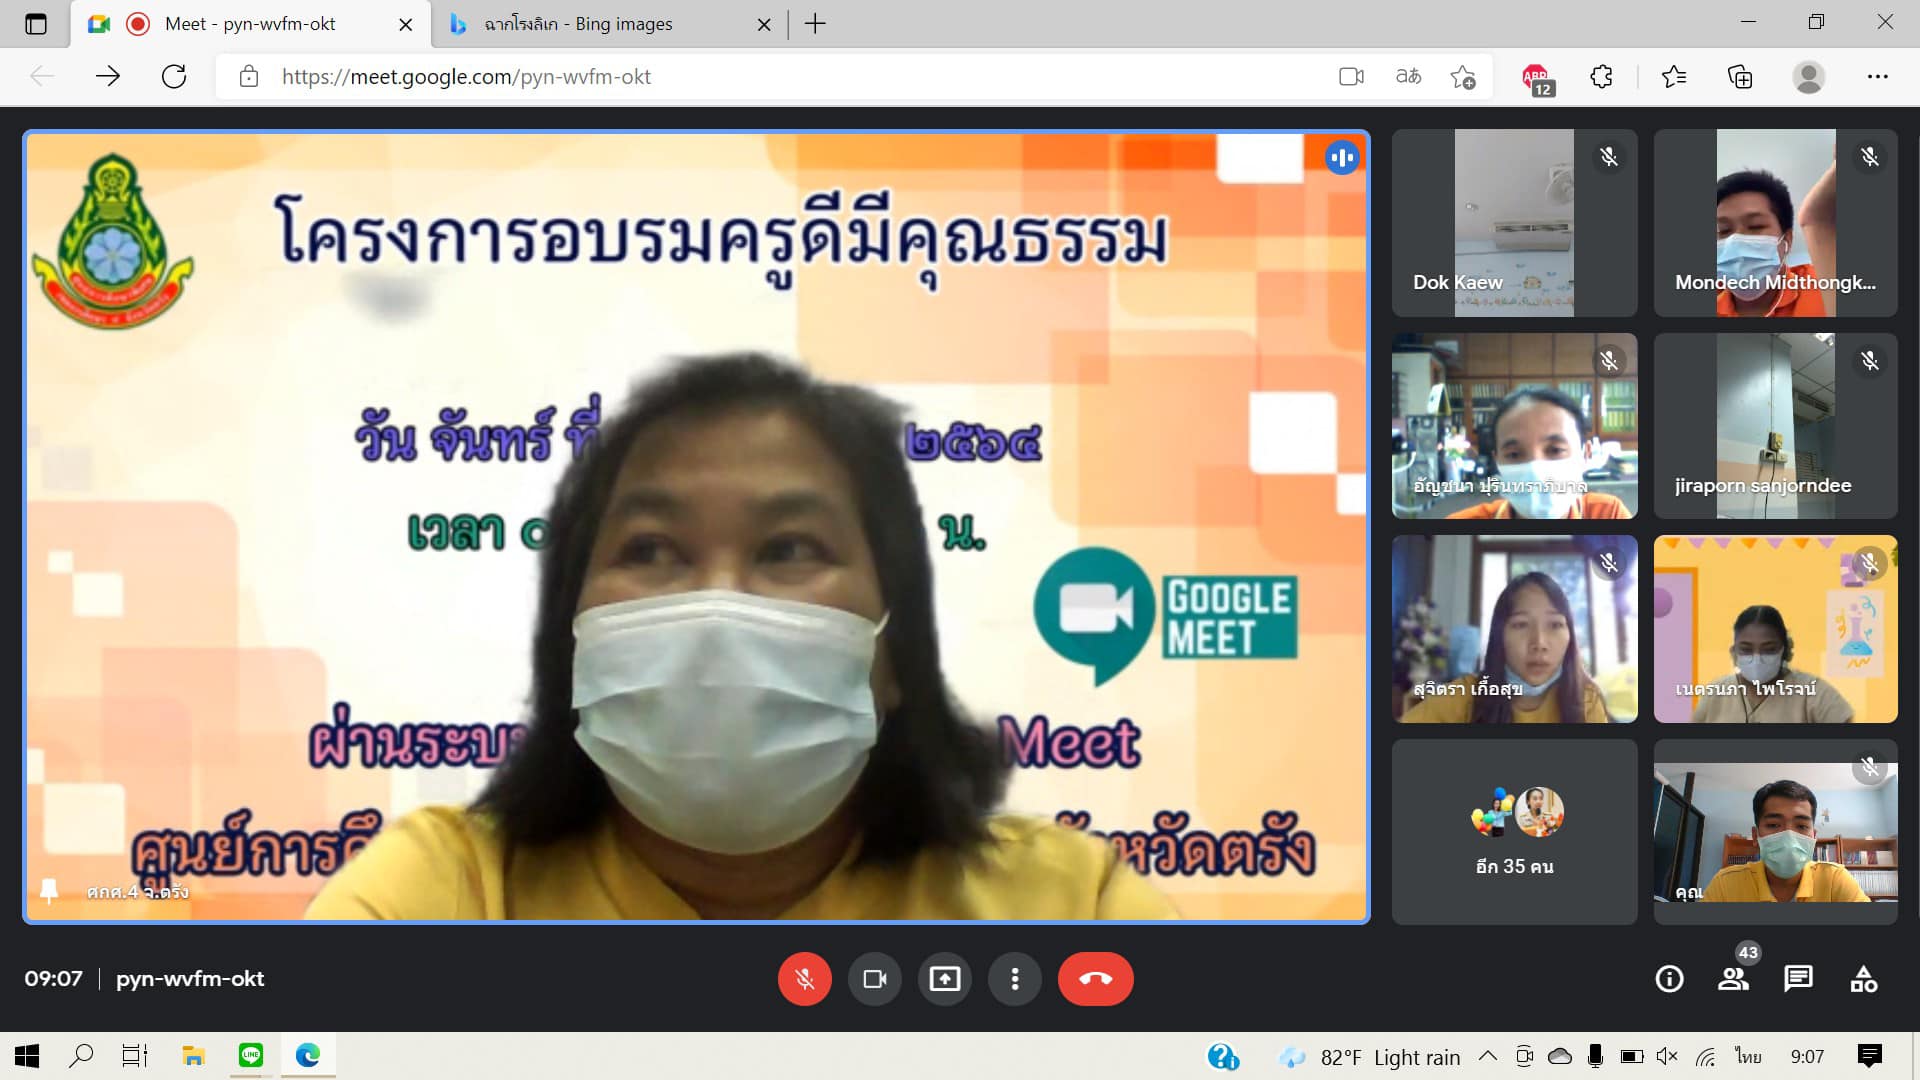Viewport: 1920px width, 1080px height.
Task: Click the pin icon on main video
Action: (48, 890)
